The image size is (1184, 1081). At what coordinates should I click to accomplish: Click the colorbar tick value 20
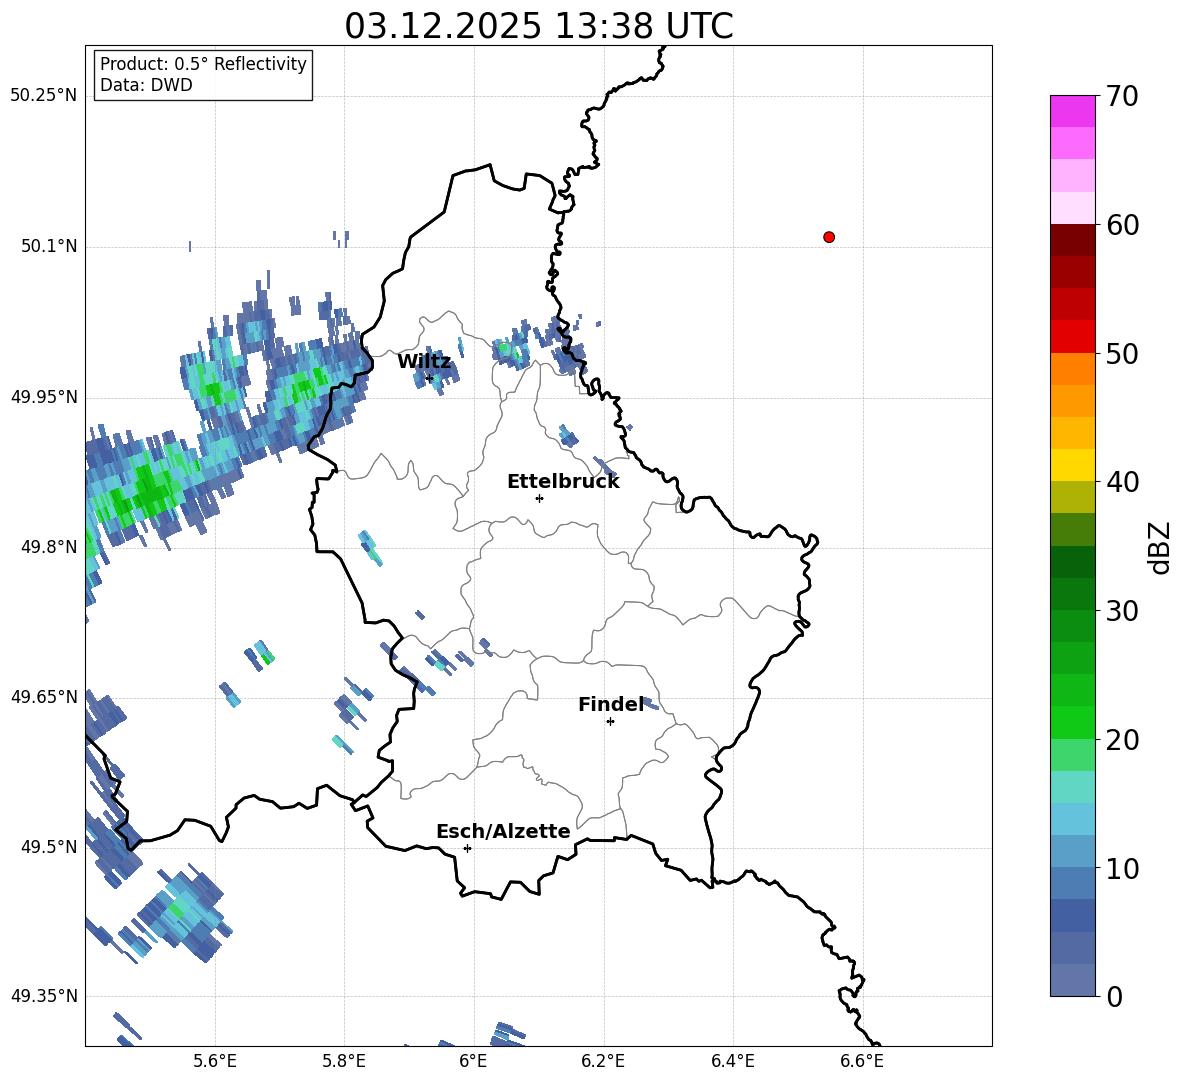coord(1122,740)
